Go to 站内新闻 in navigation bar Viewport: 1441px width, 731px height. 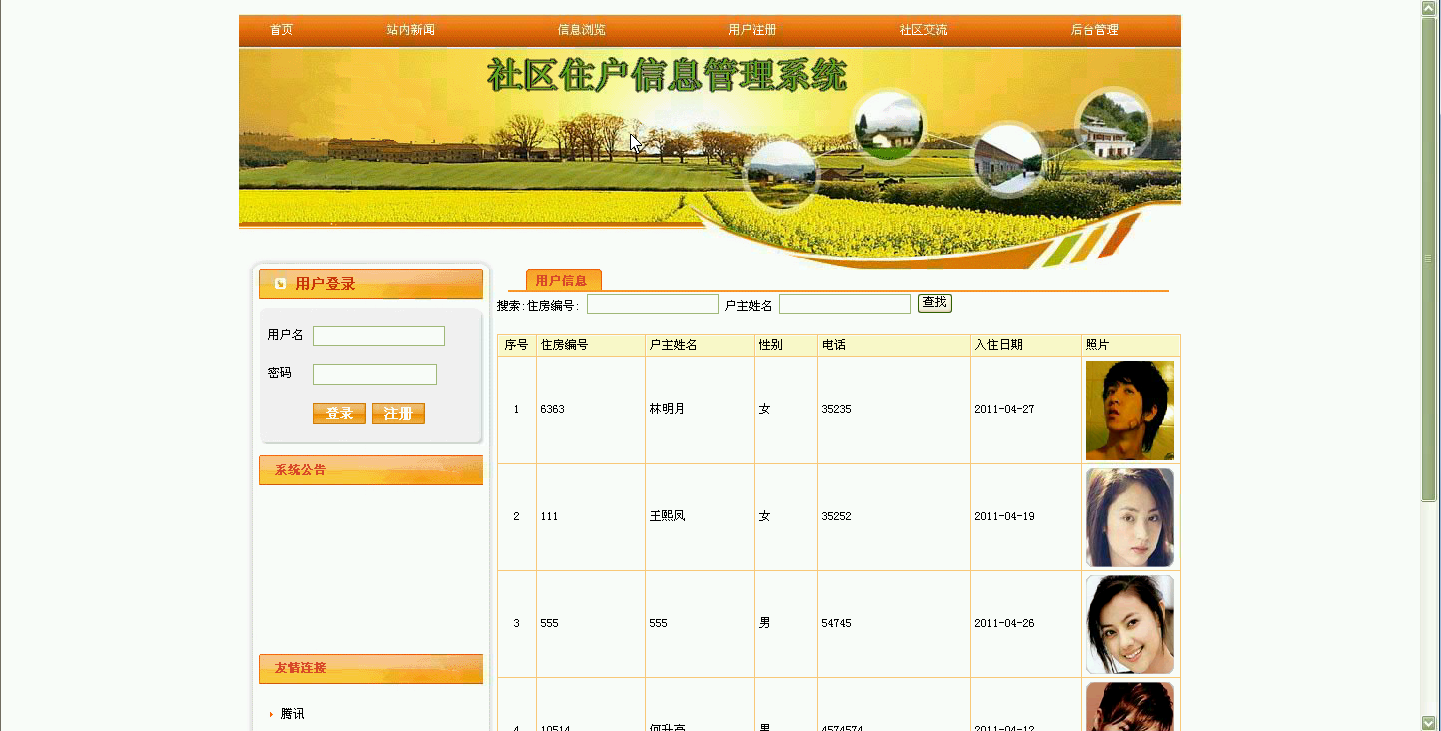point(410,30)
